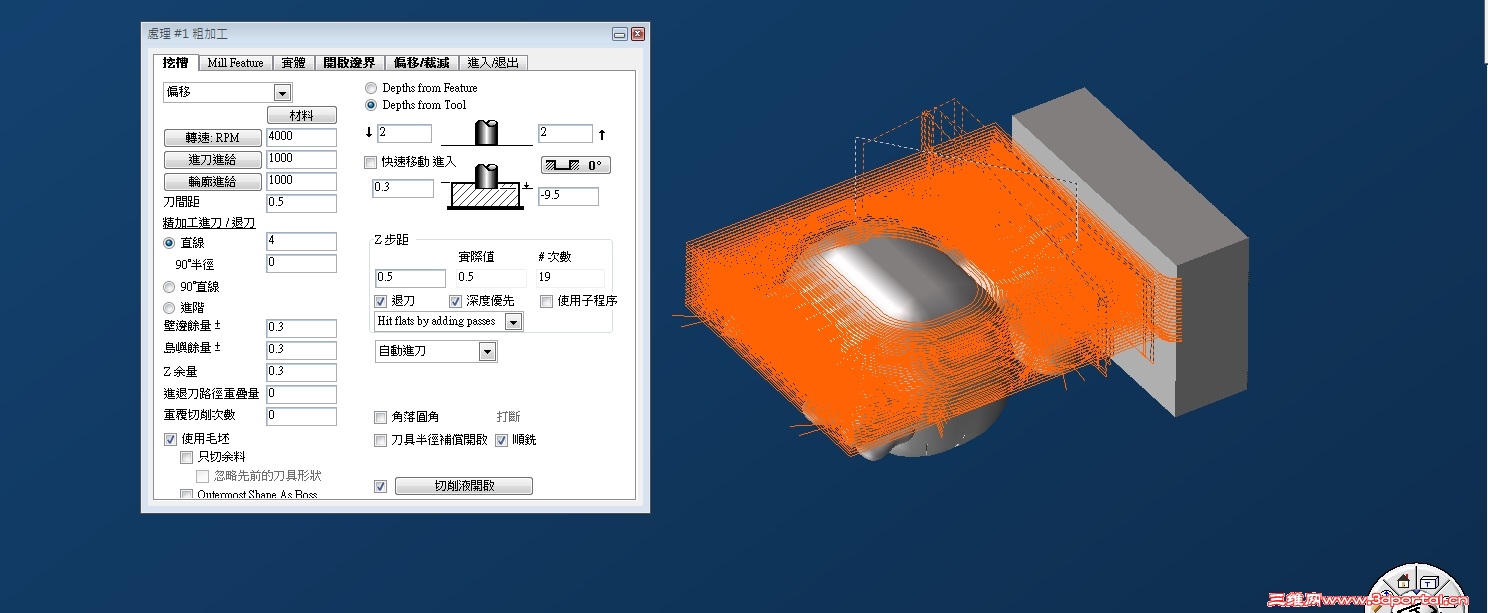Click the 島嶼餘量 field

click(x=302, y=350)
